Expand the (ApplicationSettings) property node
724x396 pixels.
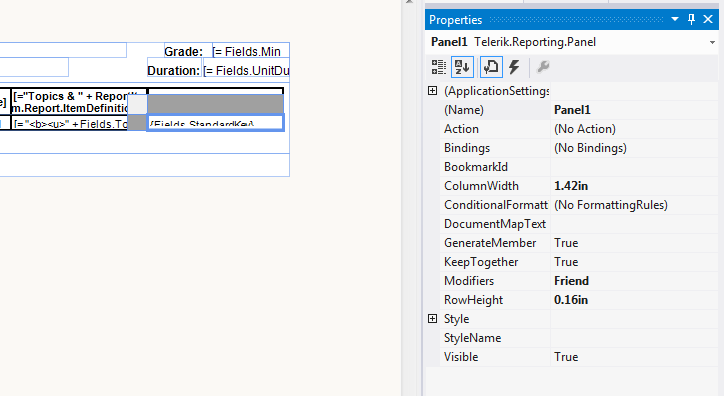(x=432, y=91)
